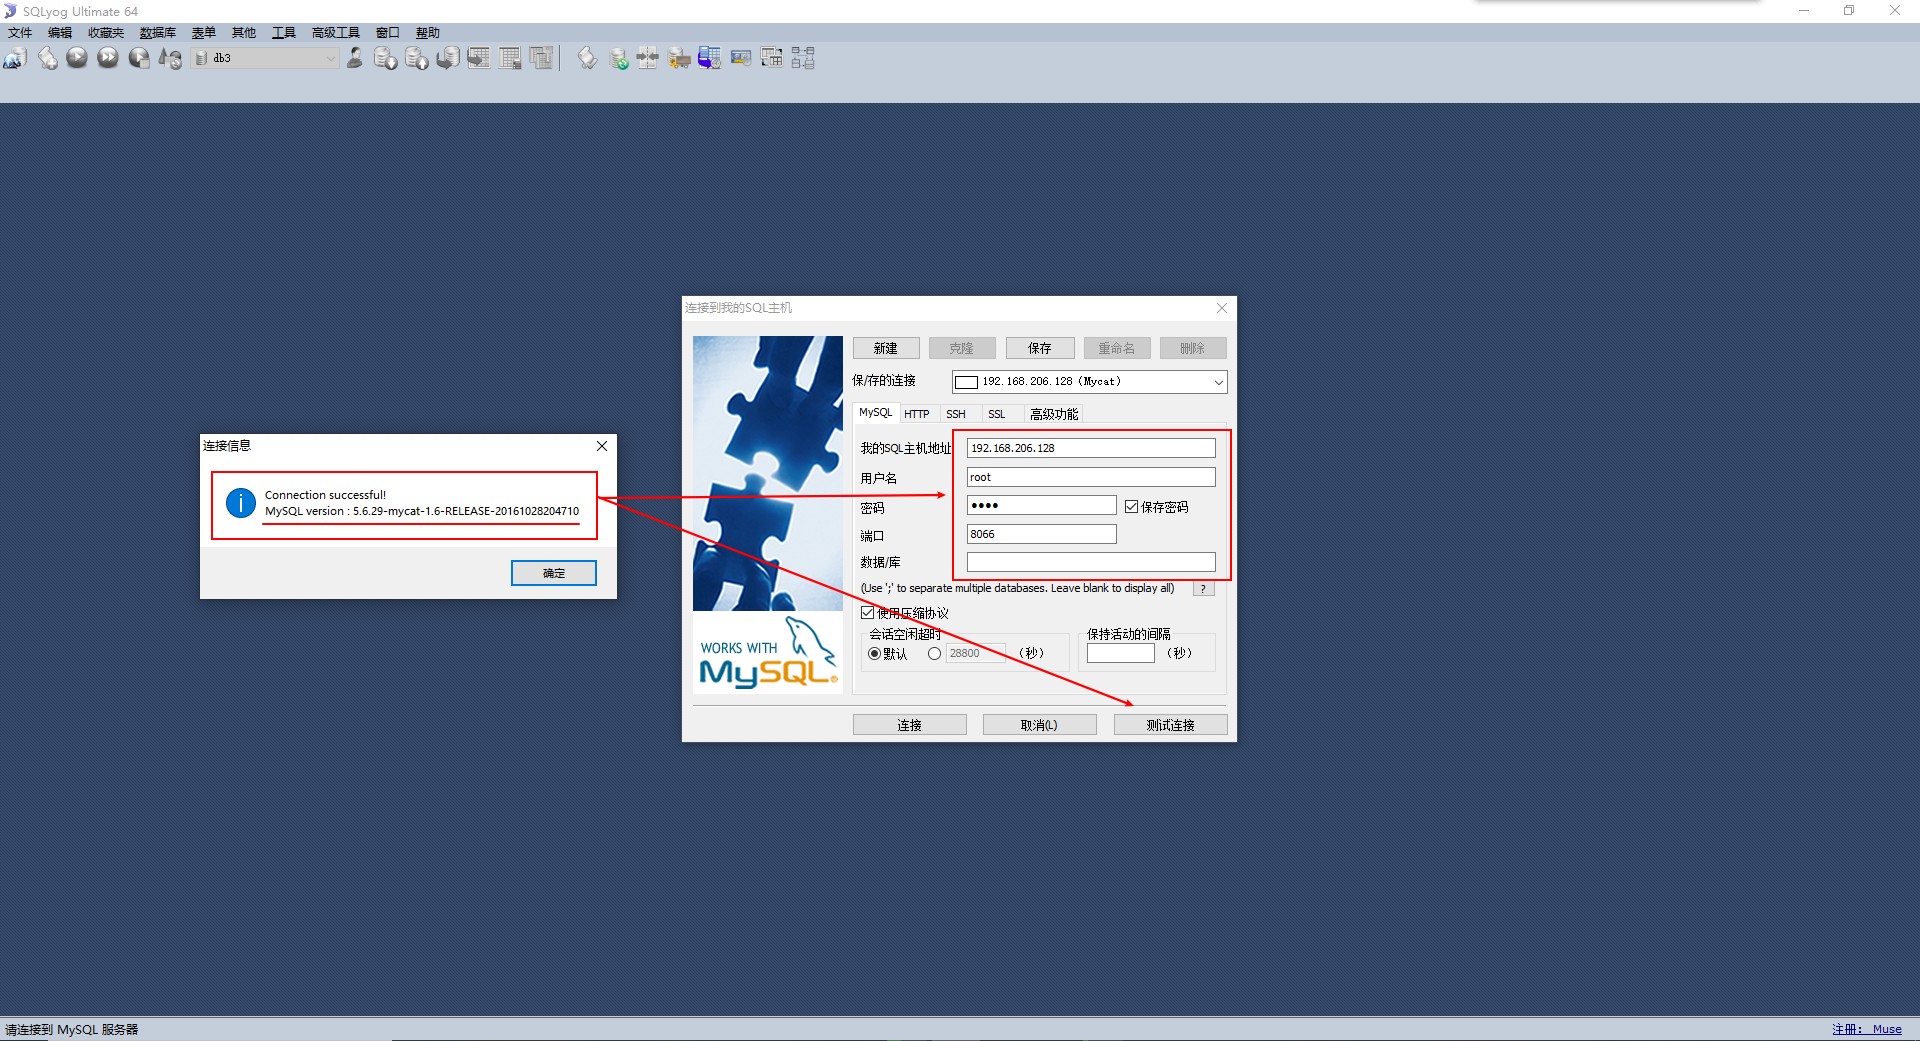Close the connect to MySQL host dialog
Viewport: 1920px width, 1041px height.
click(x=1221, y=308)
